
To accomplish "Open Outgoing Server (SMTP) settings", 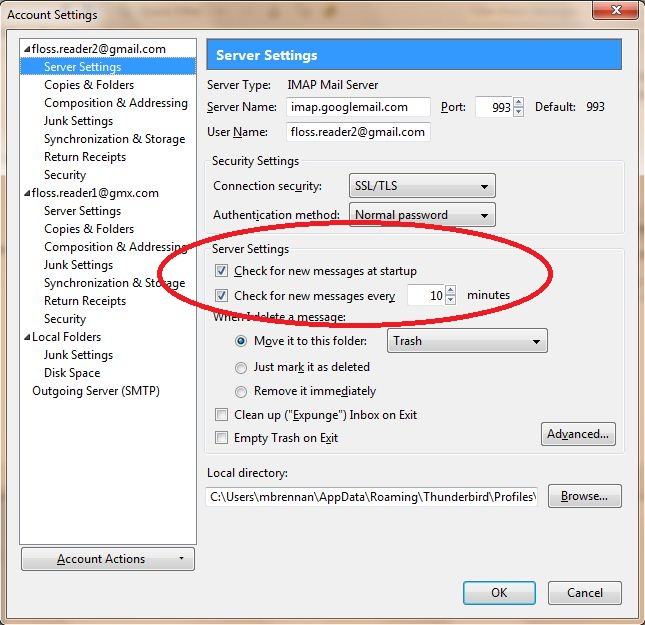I will coord(96,391).
